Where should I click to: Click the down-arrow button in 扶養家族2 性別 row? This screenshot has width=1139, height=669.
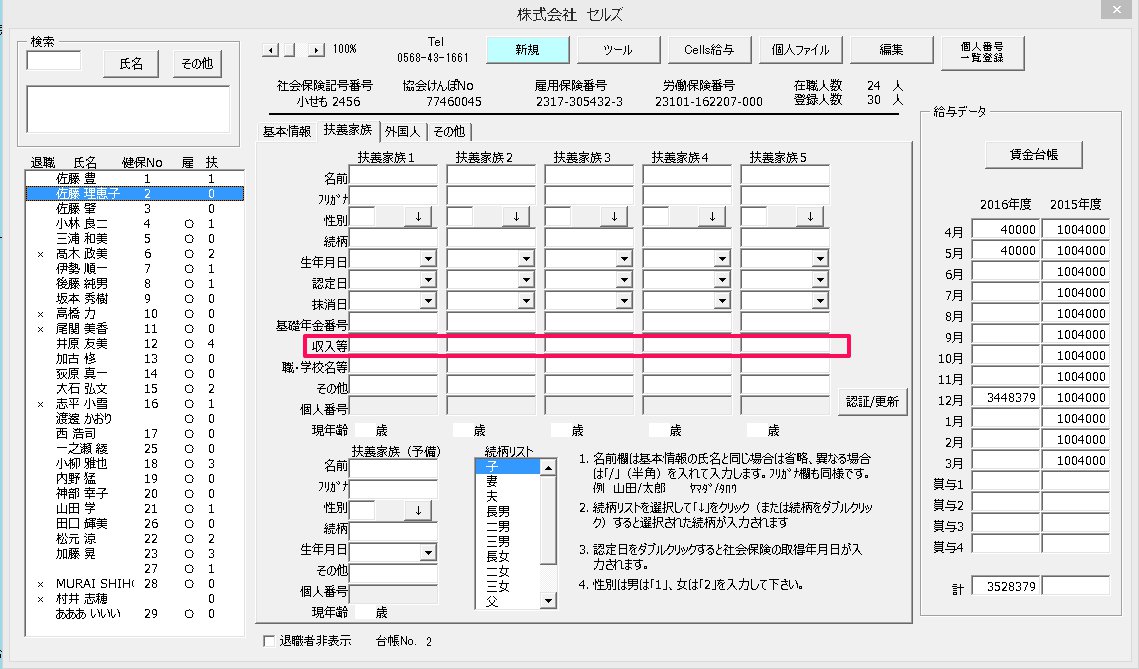516,216
